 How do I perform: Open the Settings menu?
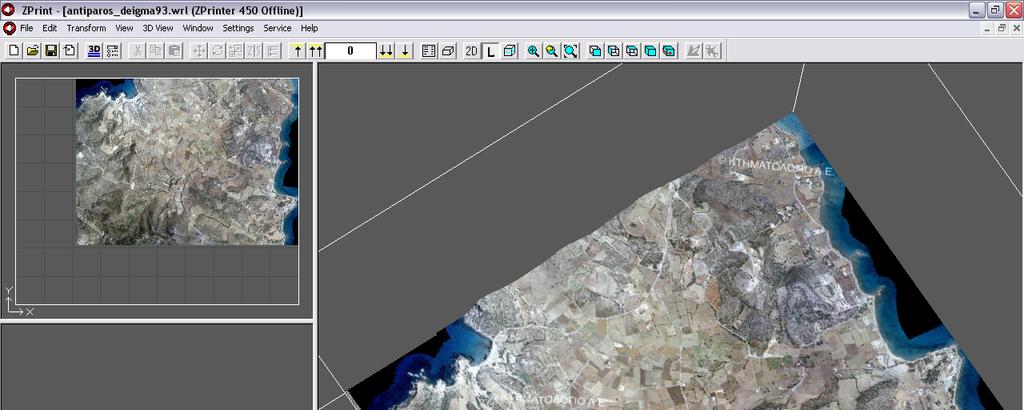[238, 28]
